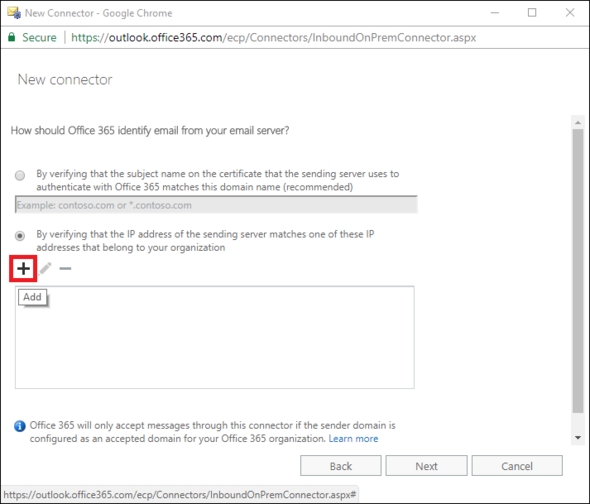590x504 pixels.
Task: Click the blue information icon
Action: point(20,426)
